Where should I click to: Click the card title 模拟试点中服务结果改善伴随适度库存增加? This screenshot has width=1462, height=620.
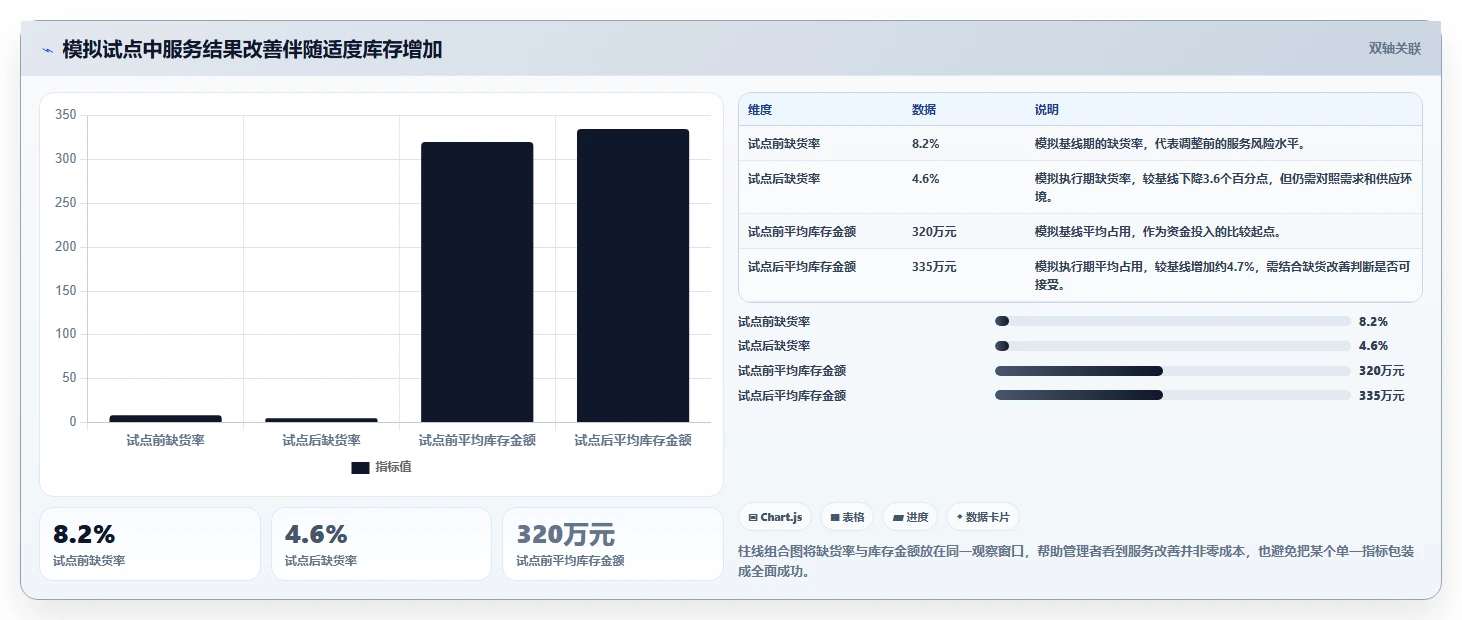click(x=252, y=50)
